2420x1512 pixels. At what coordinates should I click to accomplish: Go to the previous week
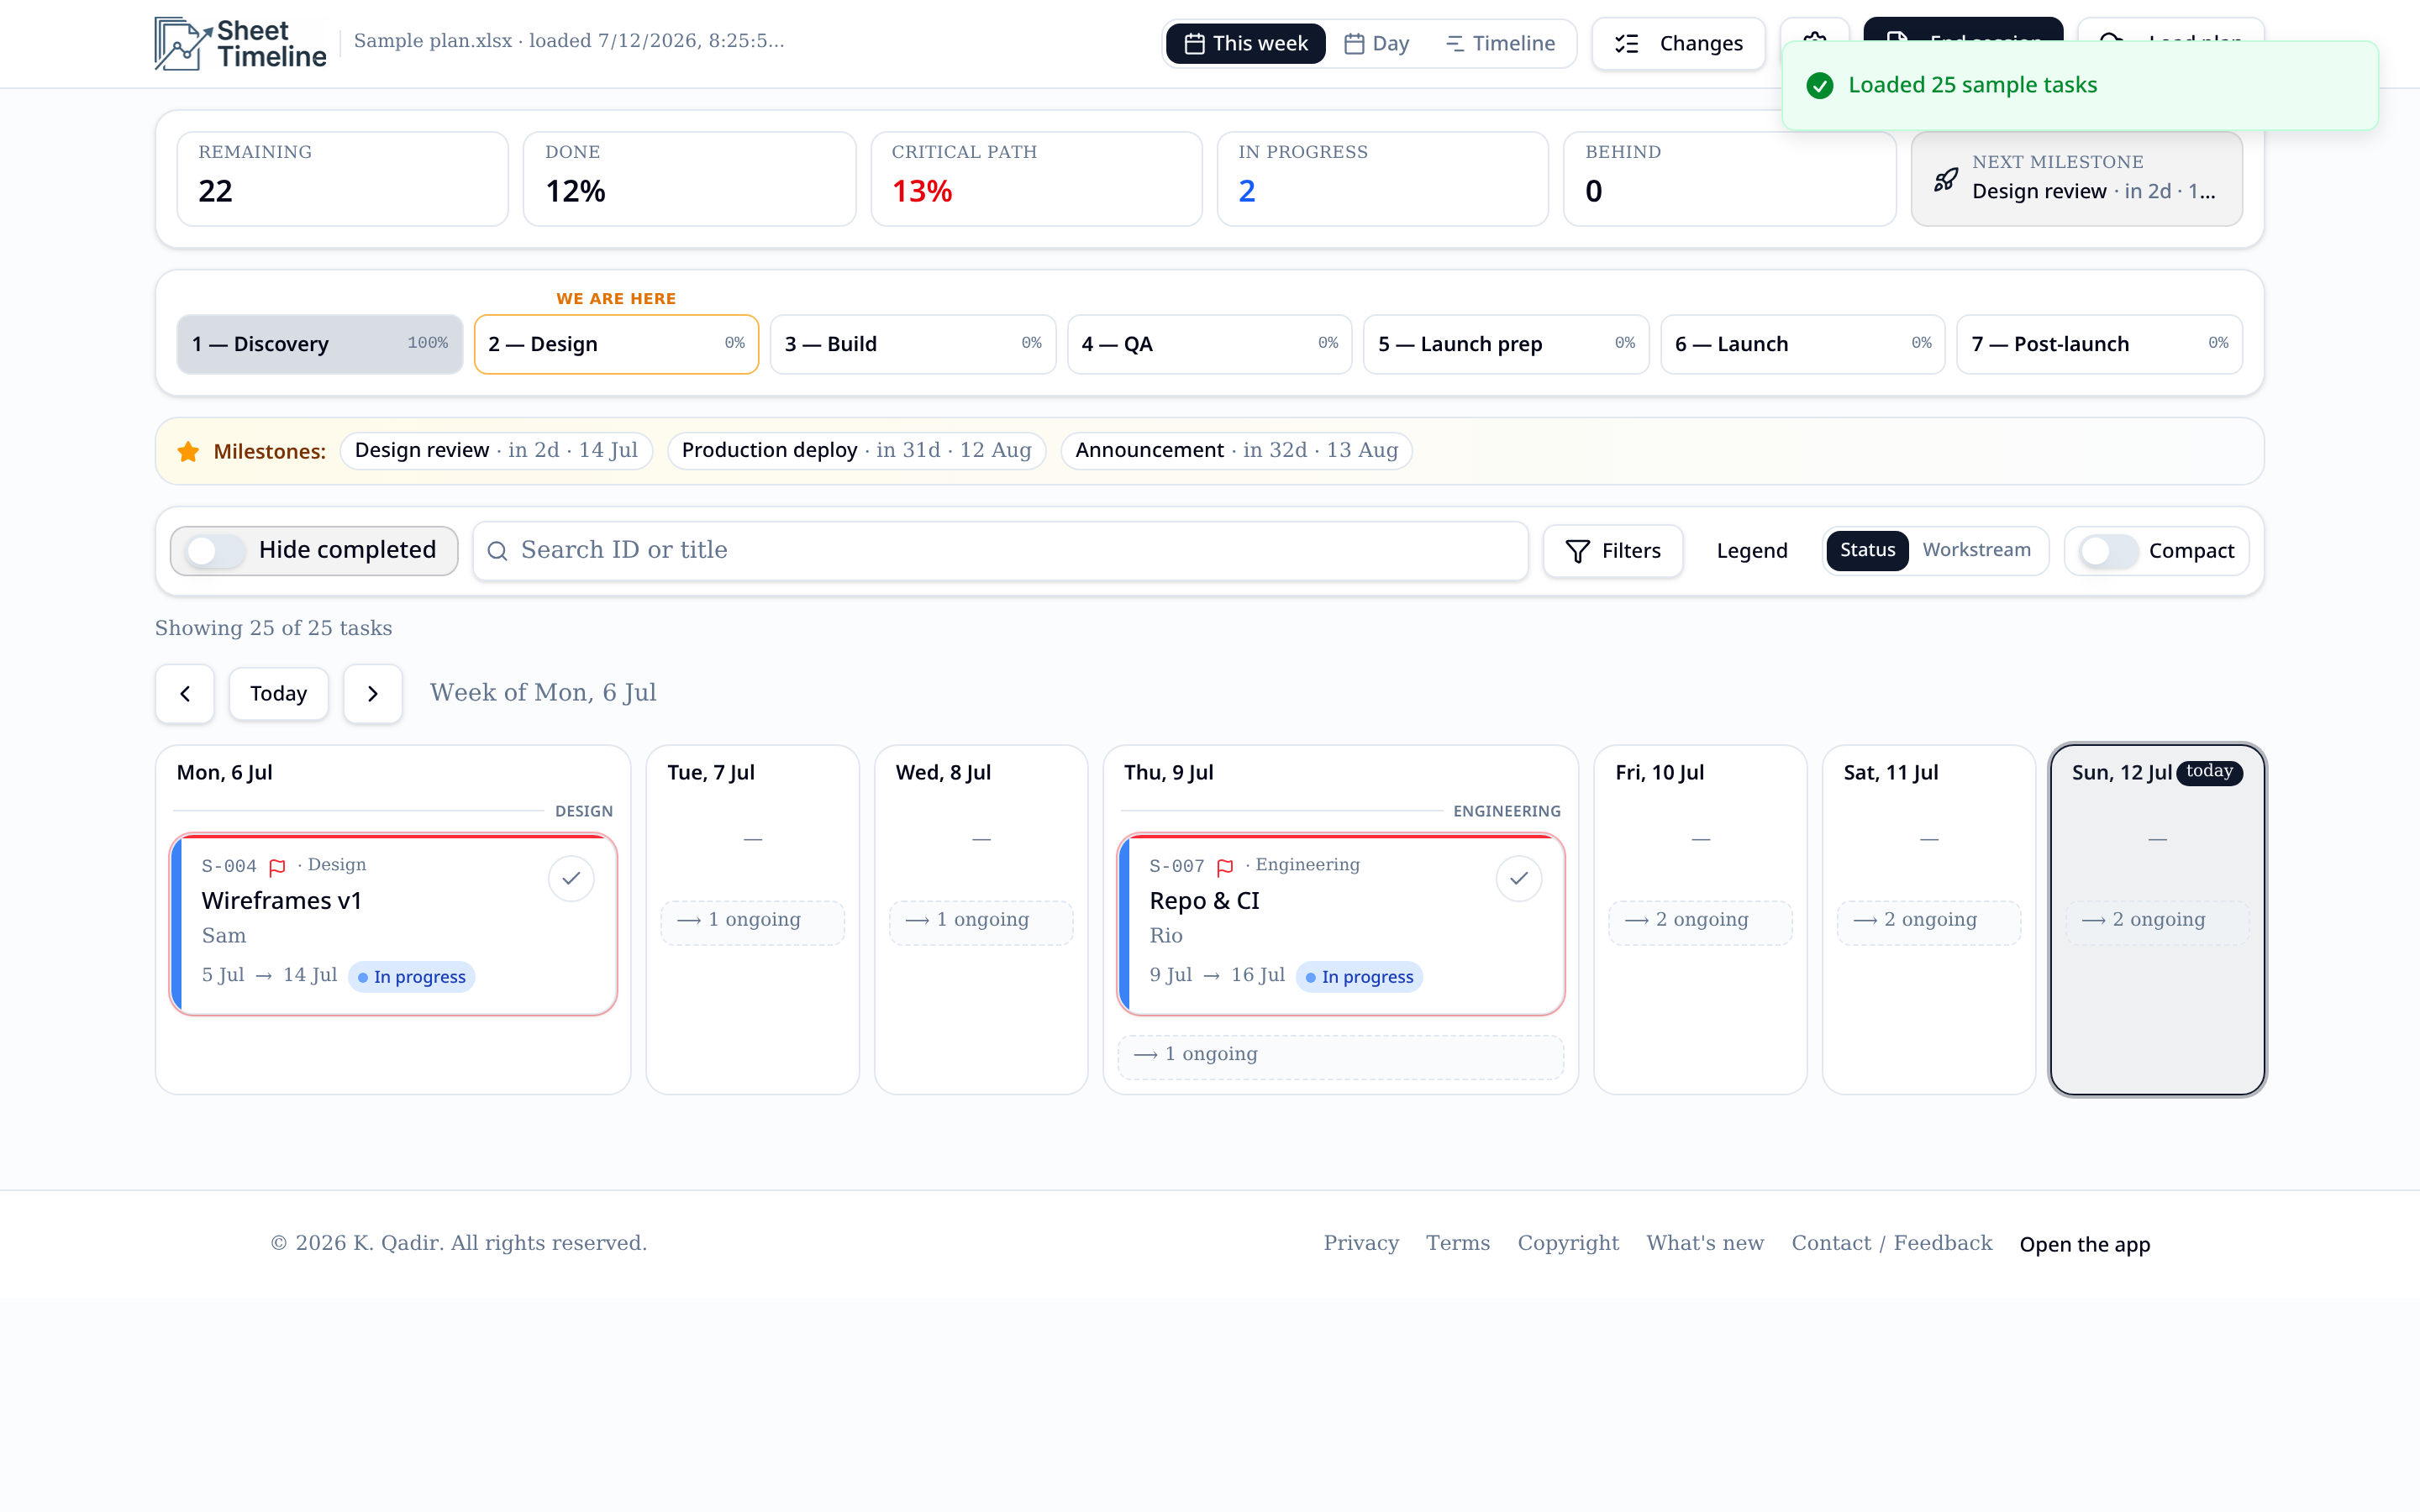coord(185,693)
